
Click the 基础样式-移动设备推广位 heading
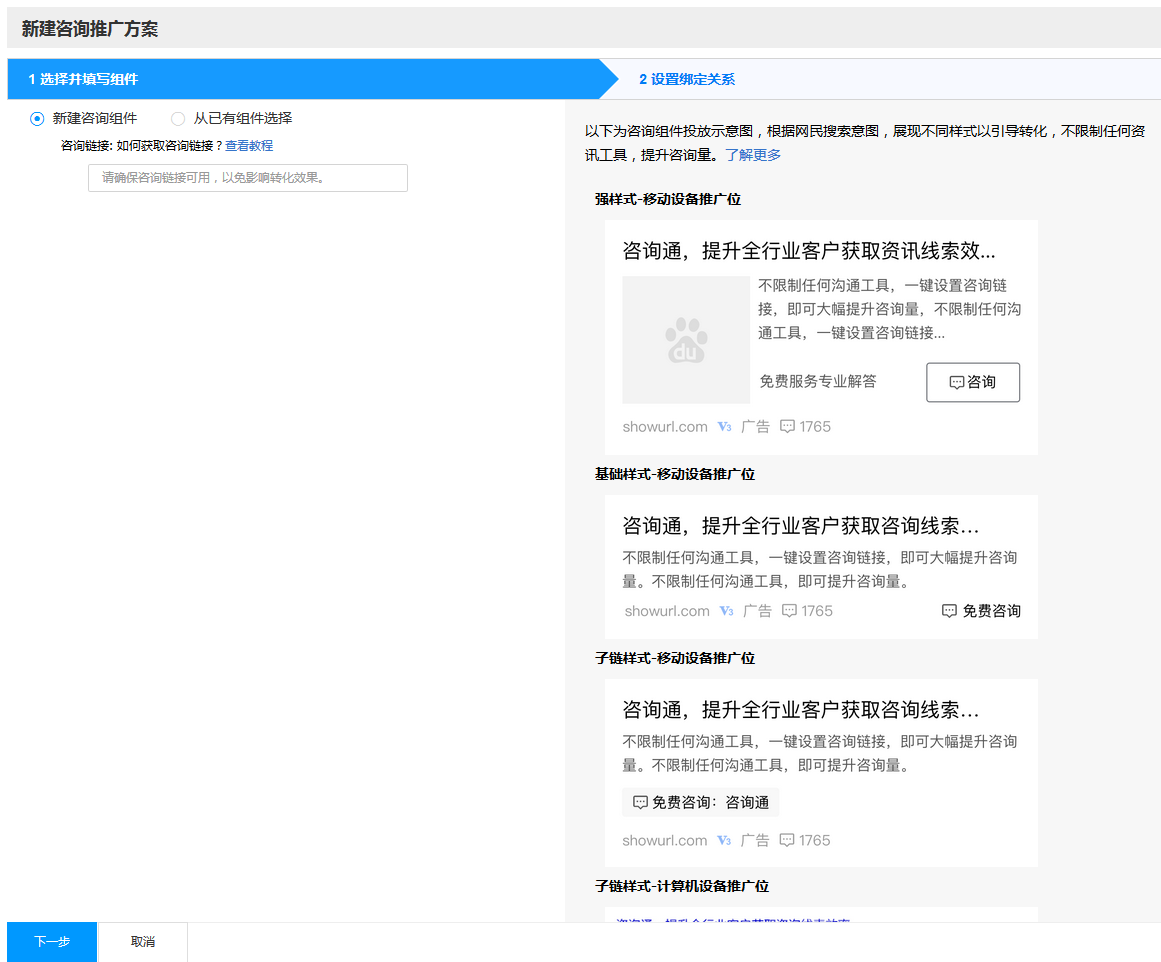coord(675,474)
